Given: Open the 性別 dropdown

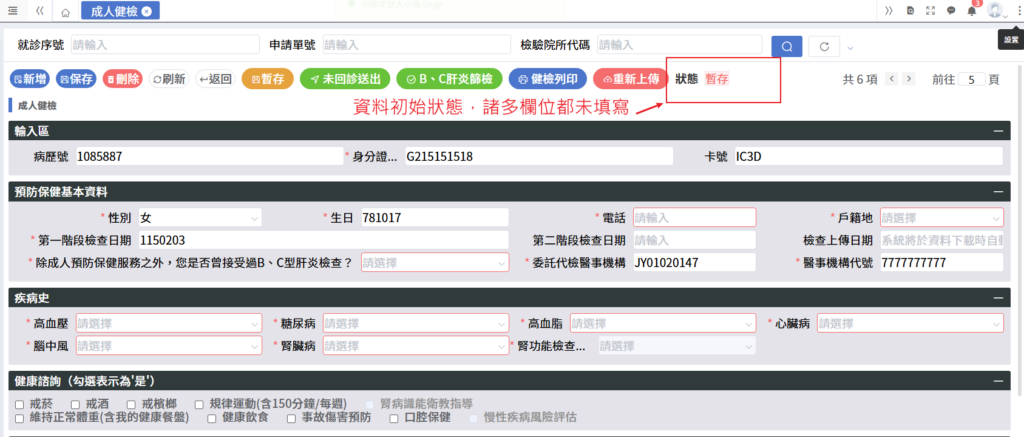Looking at the screenshot, I should [198, 217].
